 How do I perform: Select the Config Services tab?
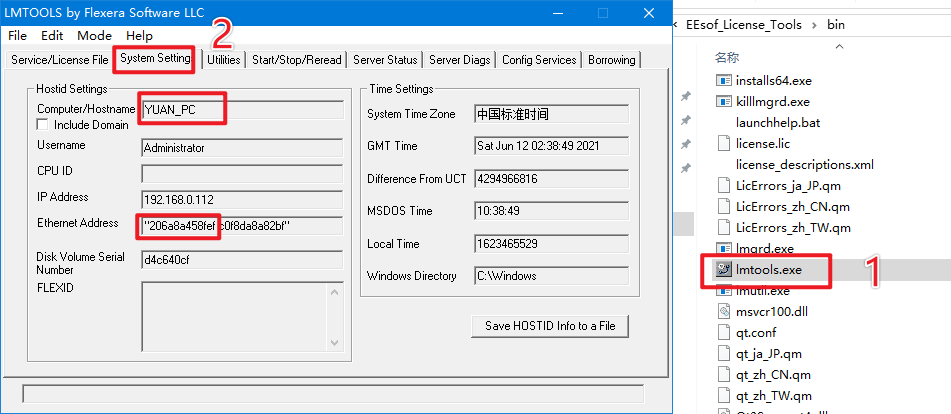539,59
